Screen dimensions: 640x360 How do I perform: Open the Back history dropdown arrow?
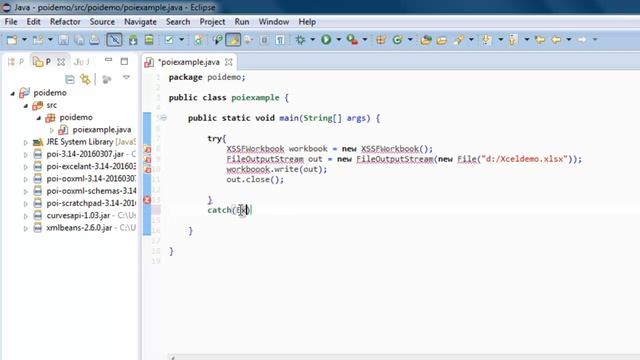[569, 40]
